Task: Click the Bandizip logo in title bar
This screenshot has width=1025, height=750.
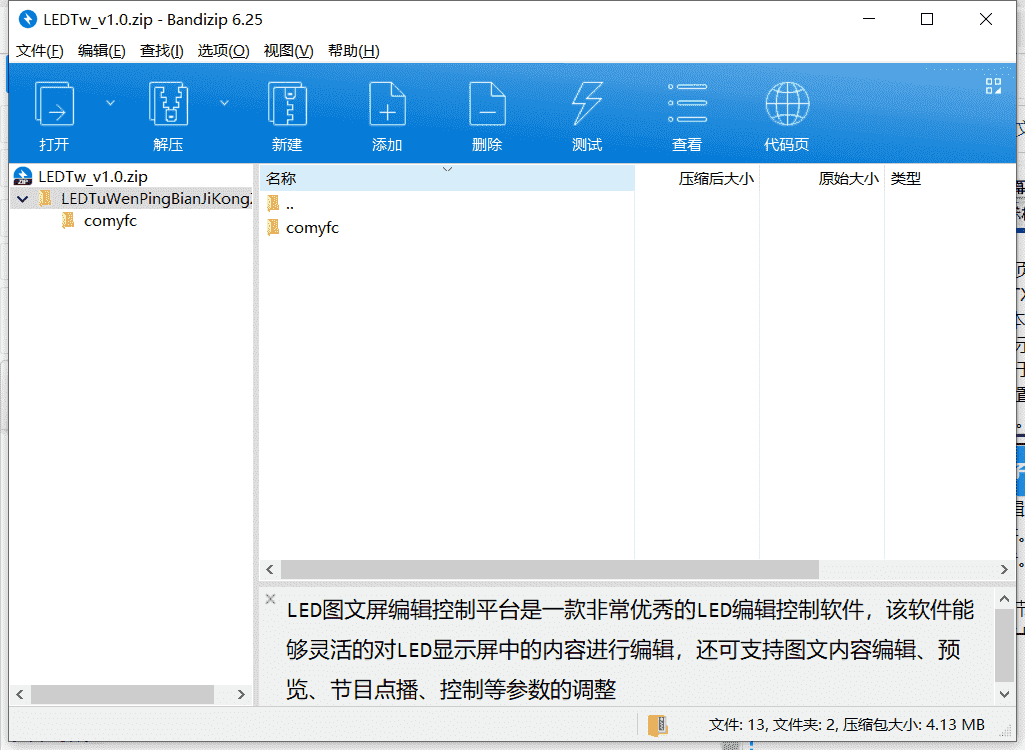Action: (x=27, y=20)
